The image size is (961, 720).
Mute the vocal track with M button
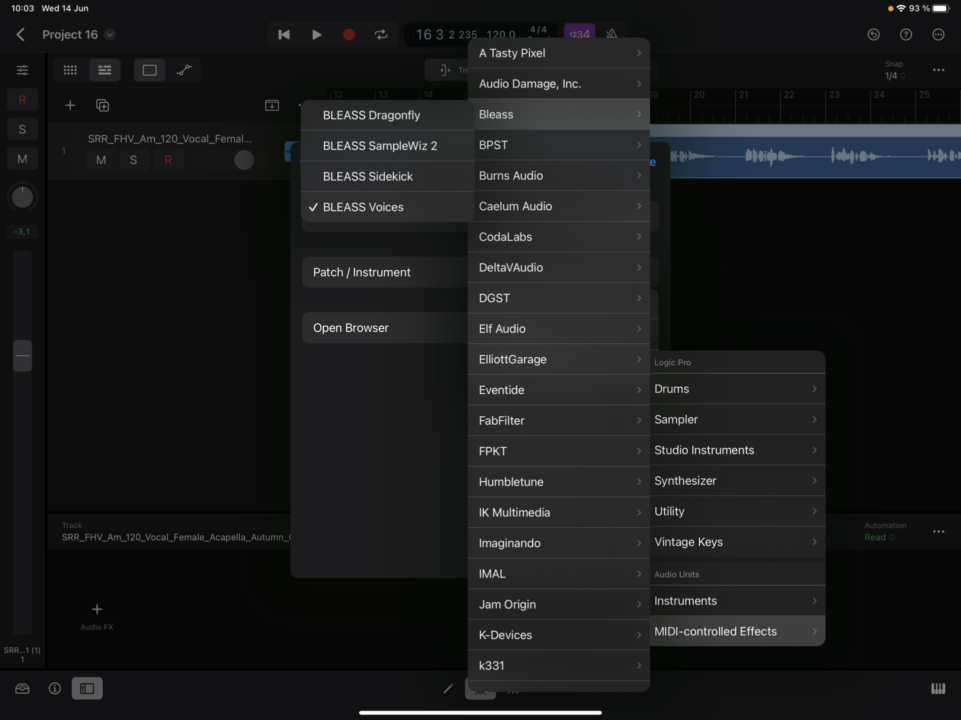101,160
